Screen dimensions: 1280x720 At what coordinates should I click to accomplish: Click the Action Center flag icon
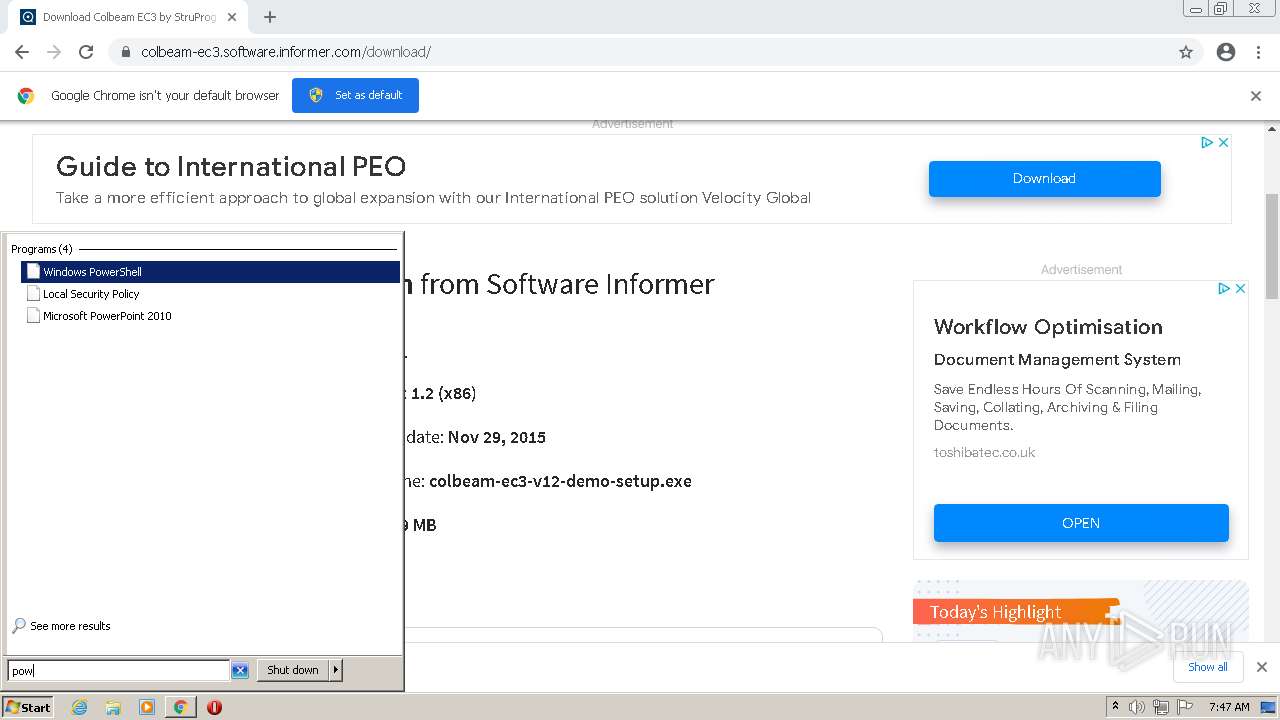click(x=1185, y=707)
